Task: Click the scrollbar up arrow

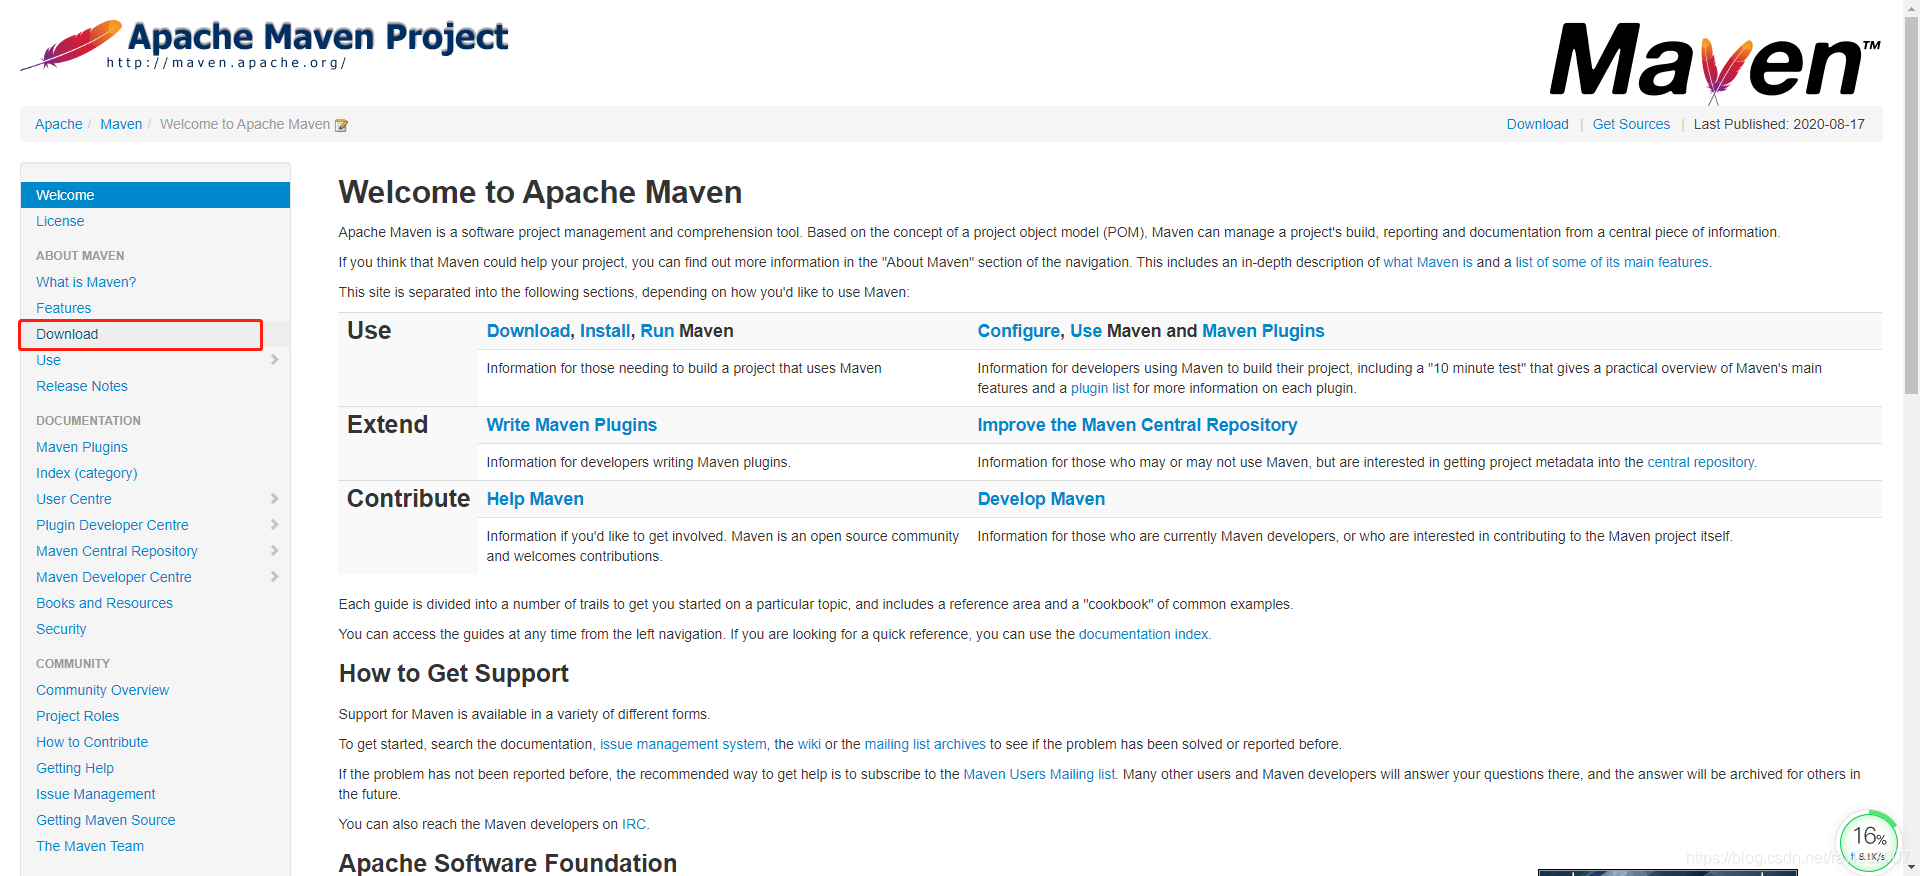Action: tap(1911, 8)
